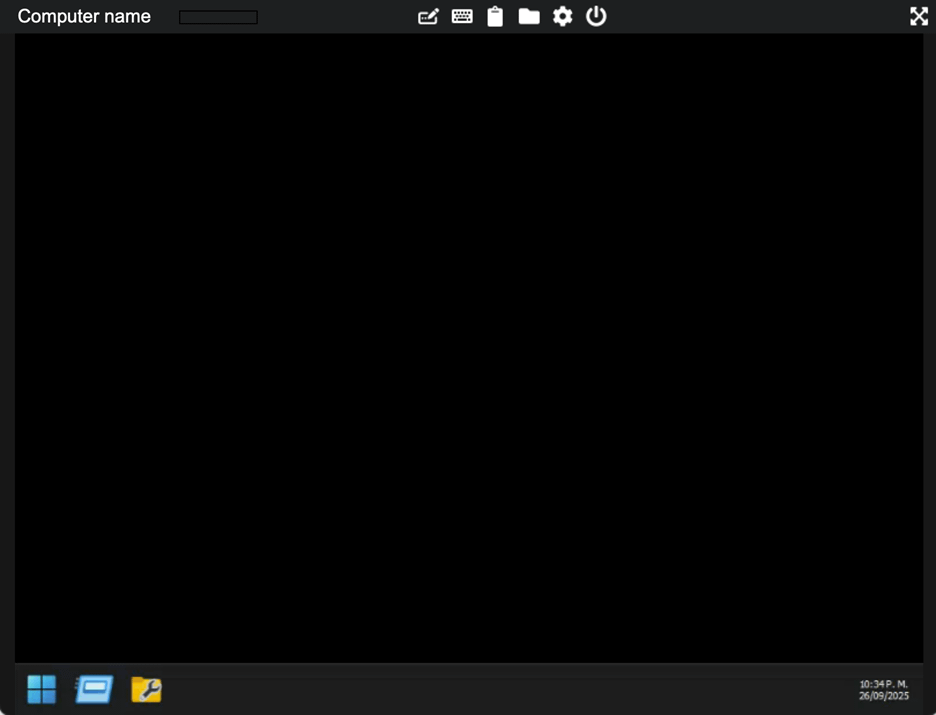The height and width of the screenshot is (715, 936).
Task: Open the on-screen keyboard
Action: [461, 16]
